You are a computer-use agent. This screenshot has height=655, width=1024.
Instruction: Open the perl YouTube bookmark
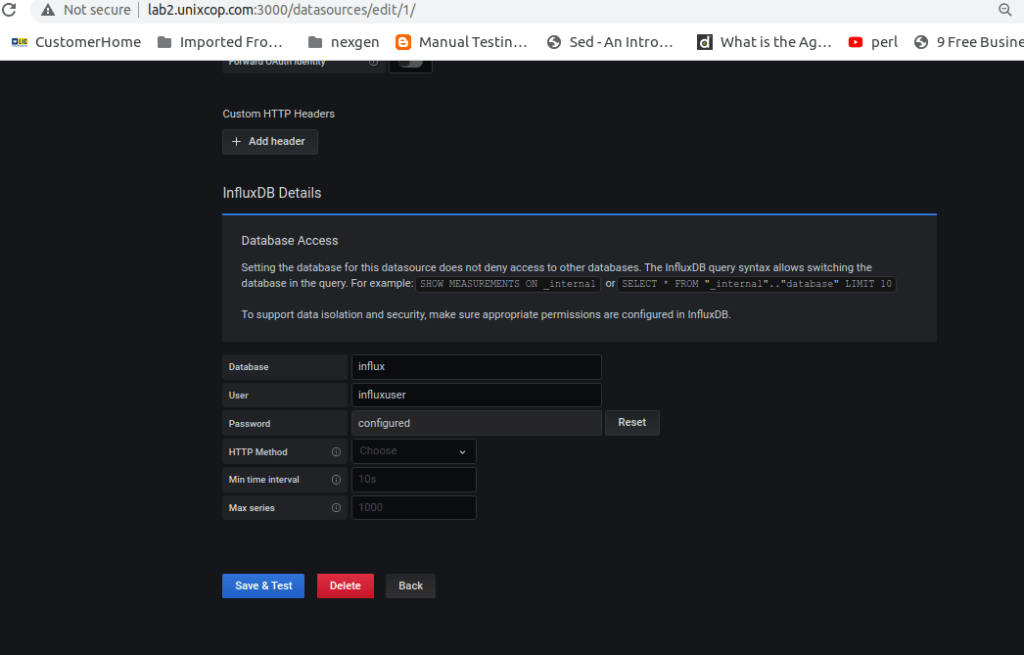click(x=873, y=42)
